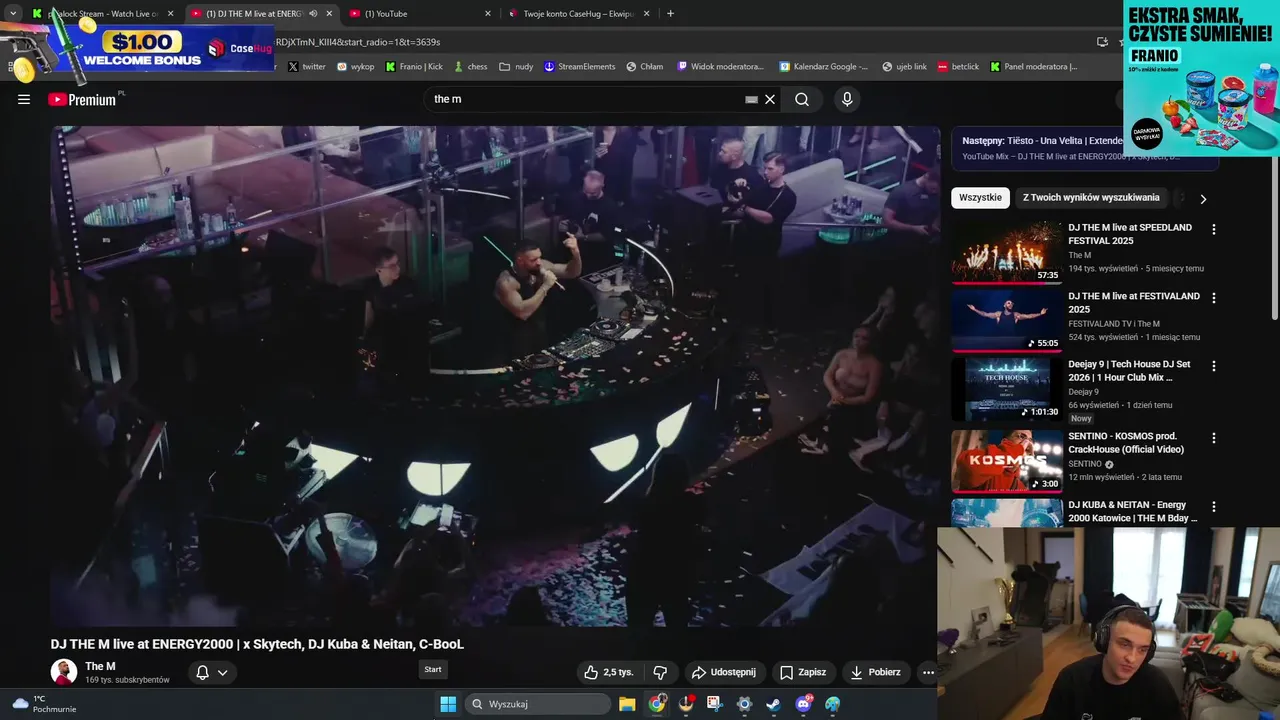Screen dimensions: 1280x720
Task: Open File Explorer from the taskbar
Action: coord(627,704)
